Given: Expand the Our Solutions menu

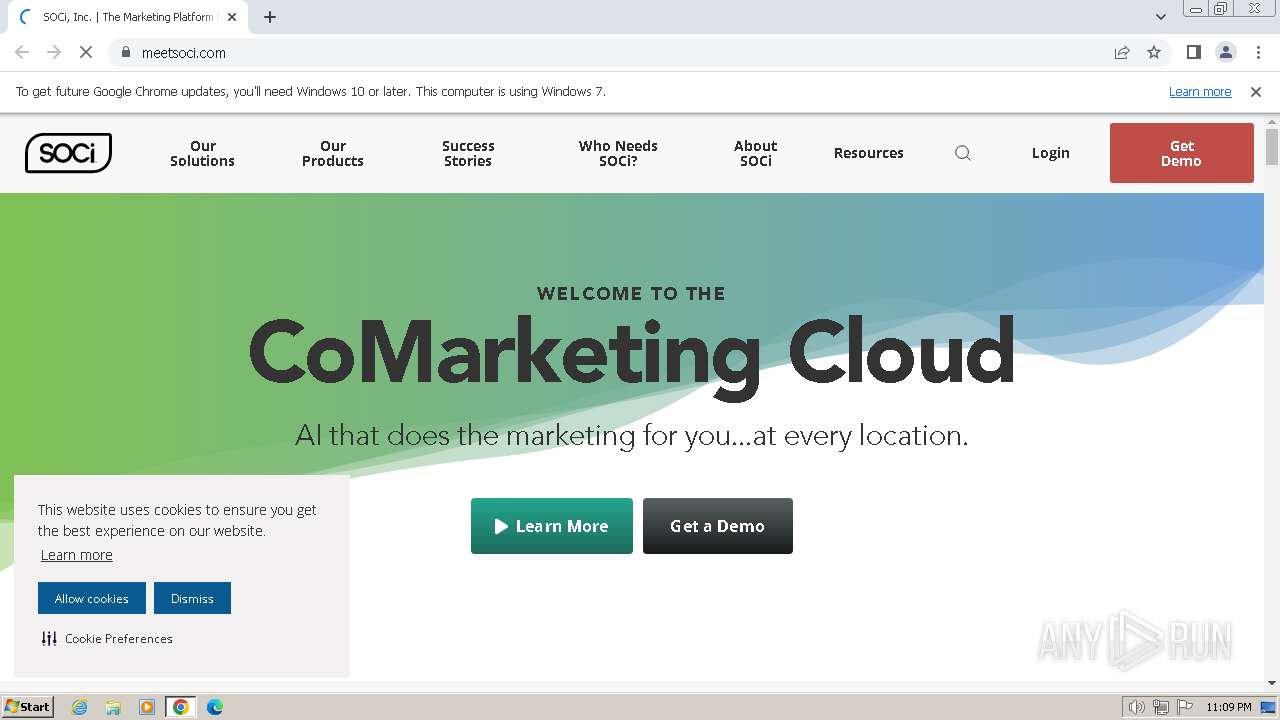Looking at the screenshot, I should (x=202, y=153).
